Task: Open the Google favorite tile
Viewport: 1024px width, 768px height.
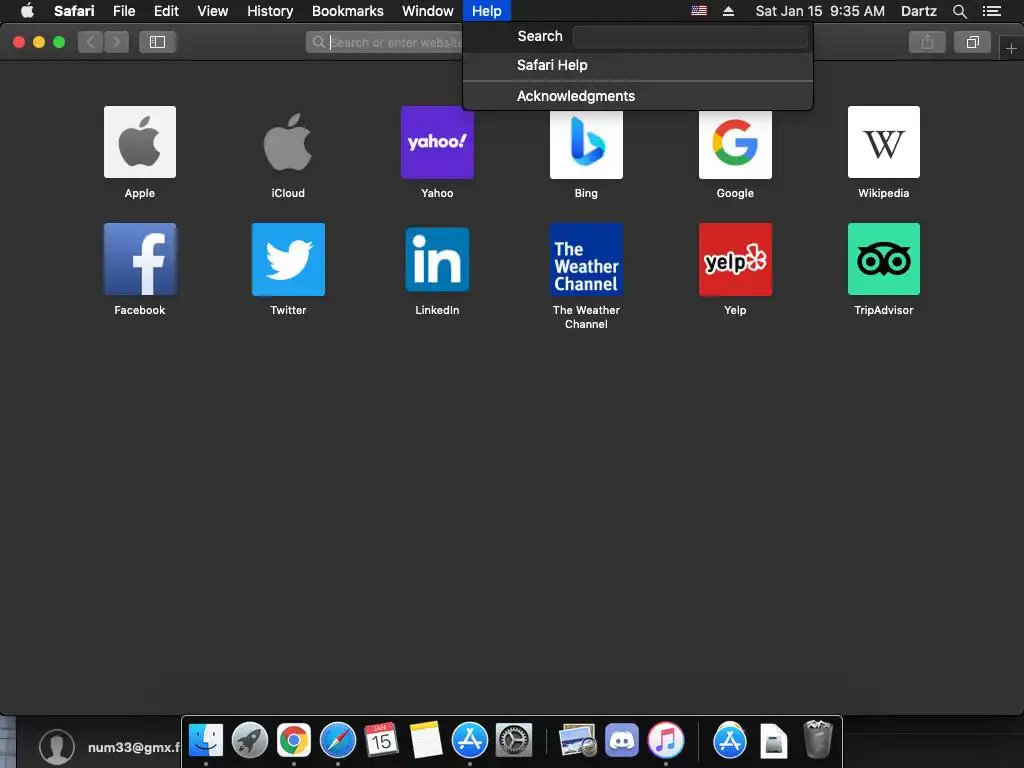Action: pos(735,144)
